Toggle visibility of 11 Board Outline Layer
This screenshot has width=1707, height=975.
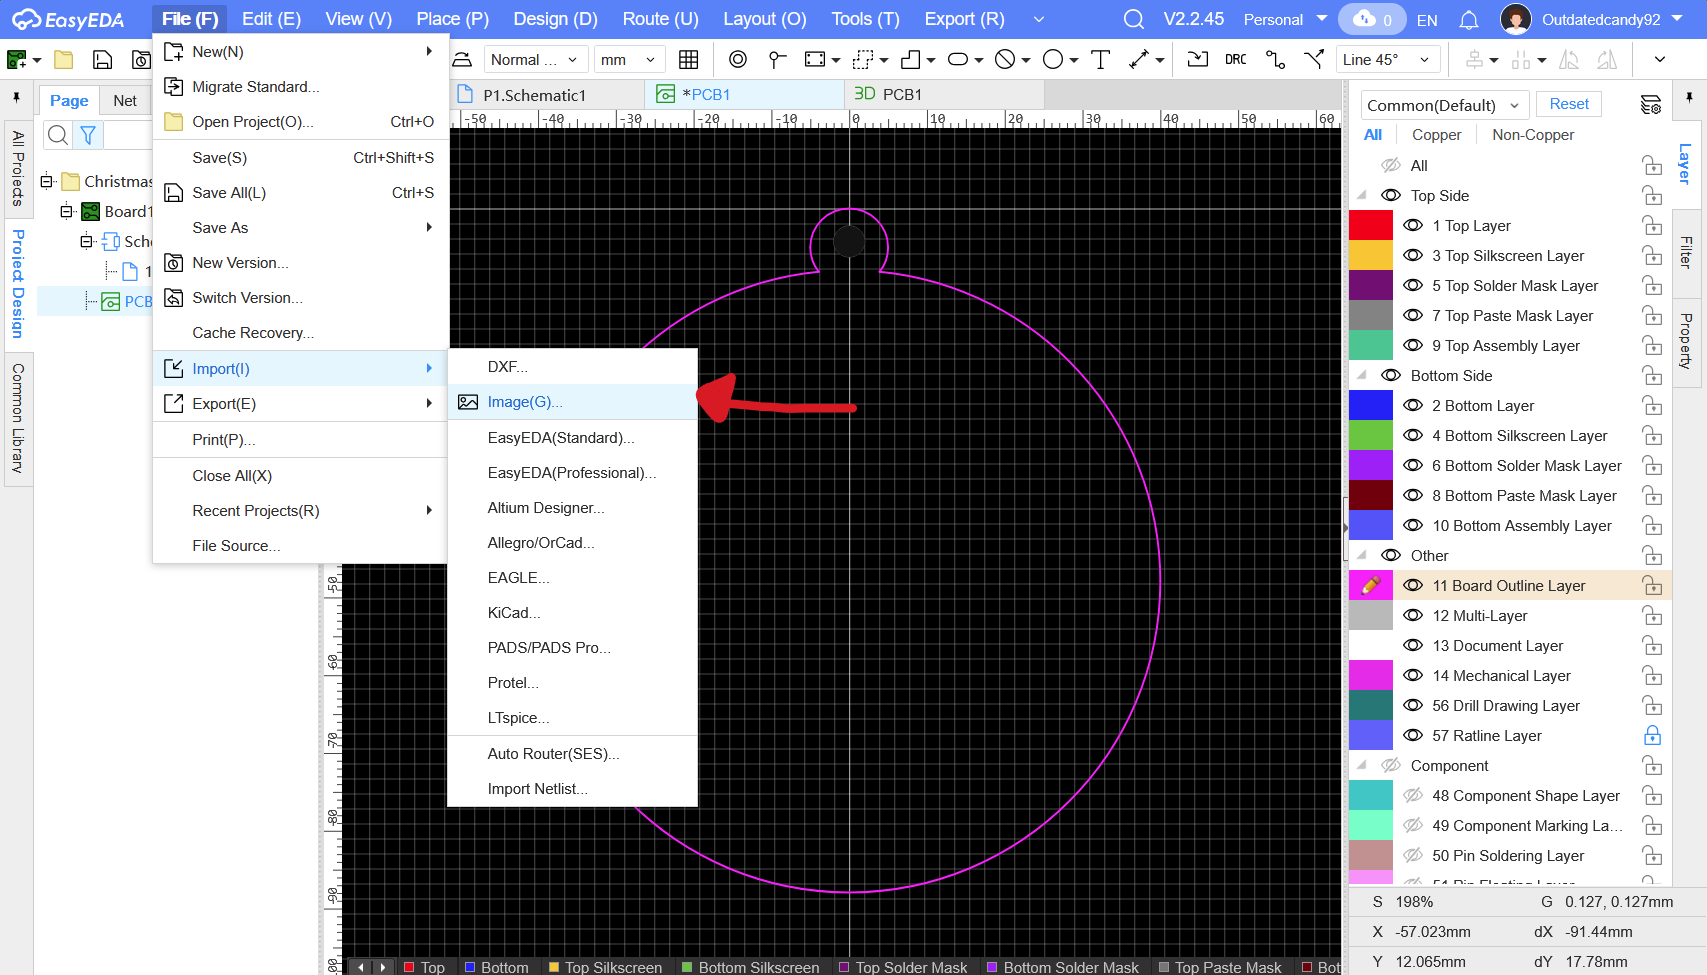coord(1413,586)
